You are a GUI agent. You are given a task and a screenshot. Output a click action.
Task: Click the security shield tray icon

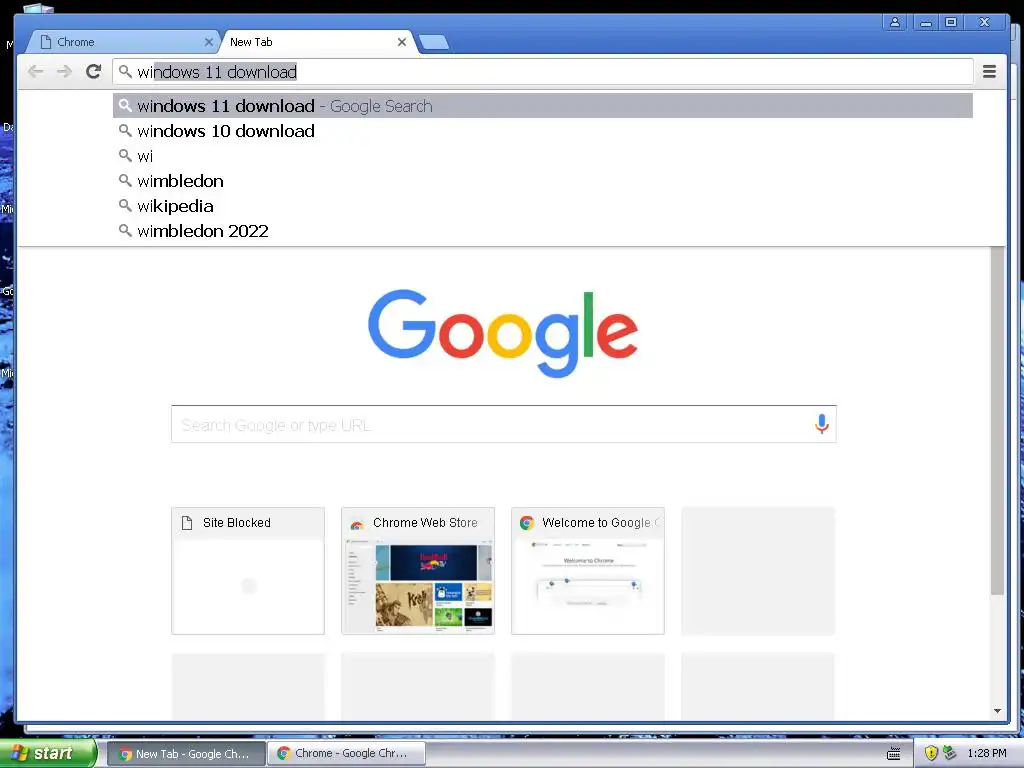[x=931, y=754]
